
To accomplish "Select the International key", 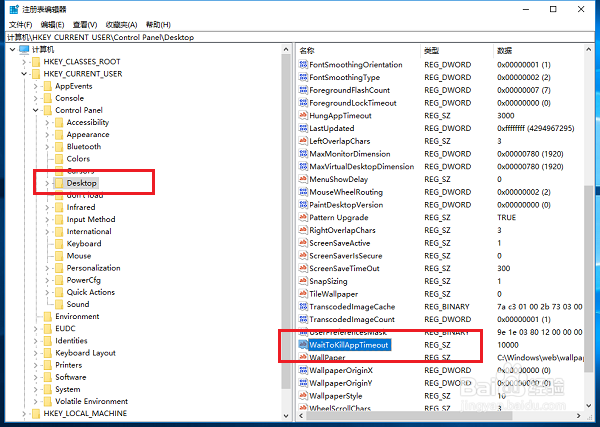I will (89, 231).
